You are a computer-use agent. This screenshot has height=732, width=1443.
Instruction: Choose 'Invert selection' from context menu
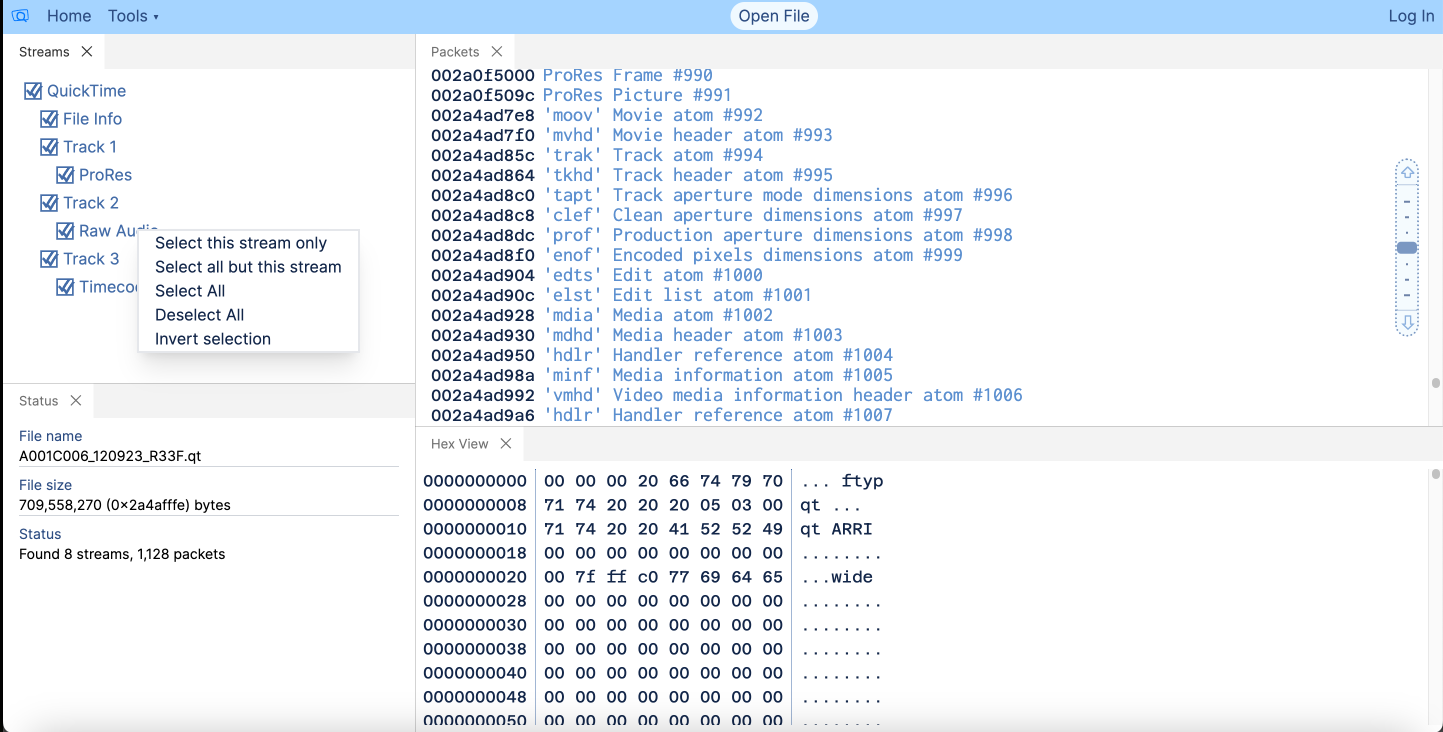211,339
